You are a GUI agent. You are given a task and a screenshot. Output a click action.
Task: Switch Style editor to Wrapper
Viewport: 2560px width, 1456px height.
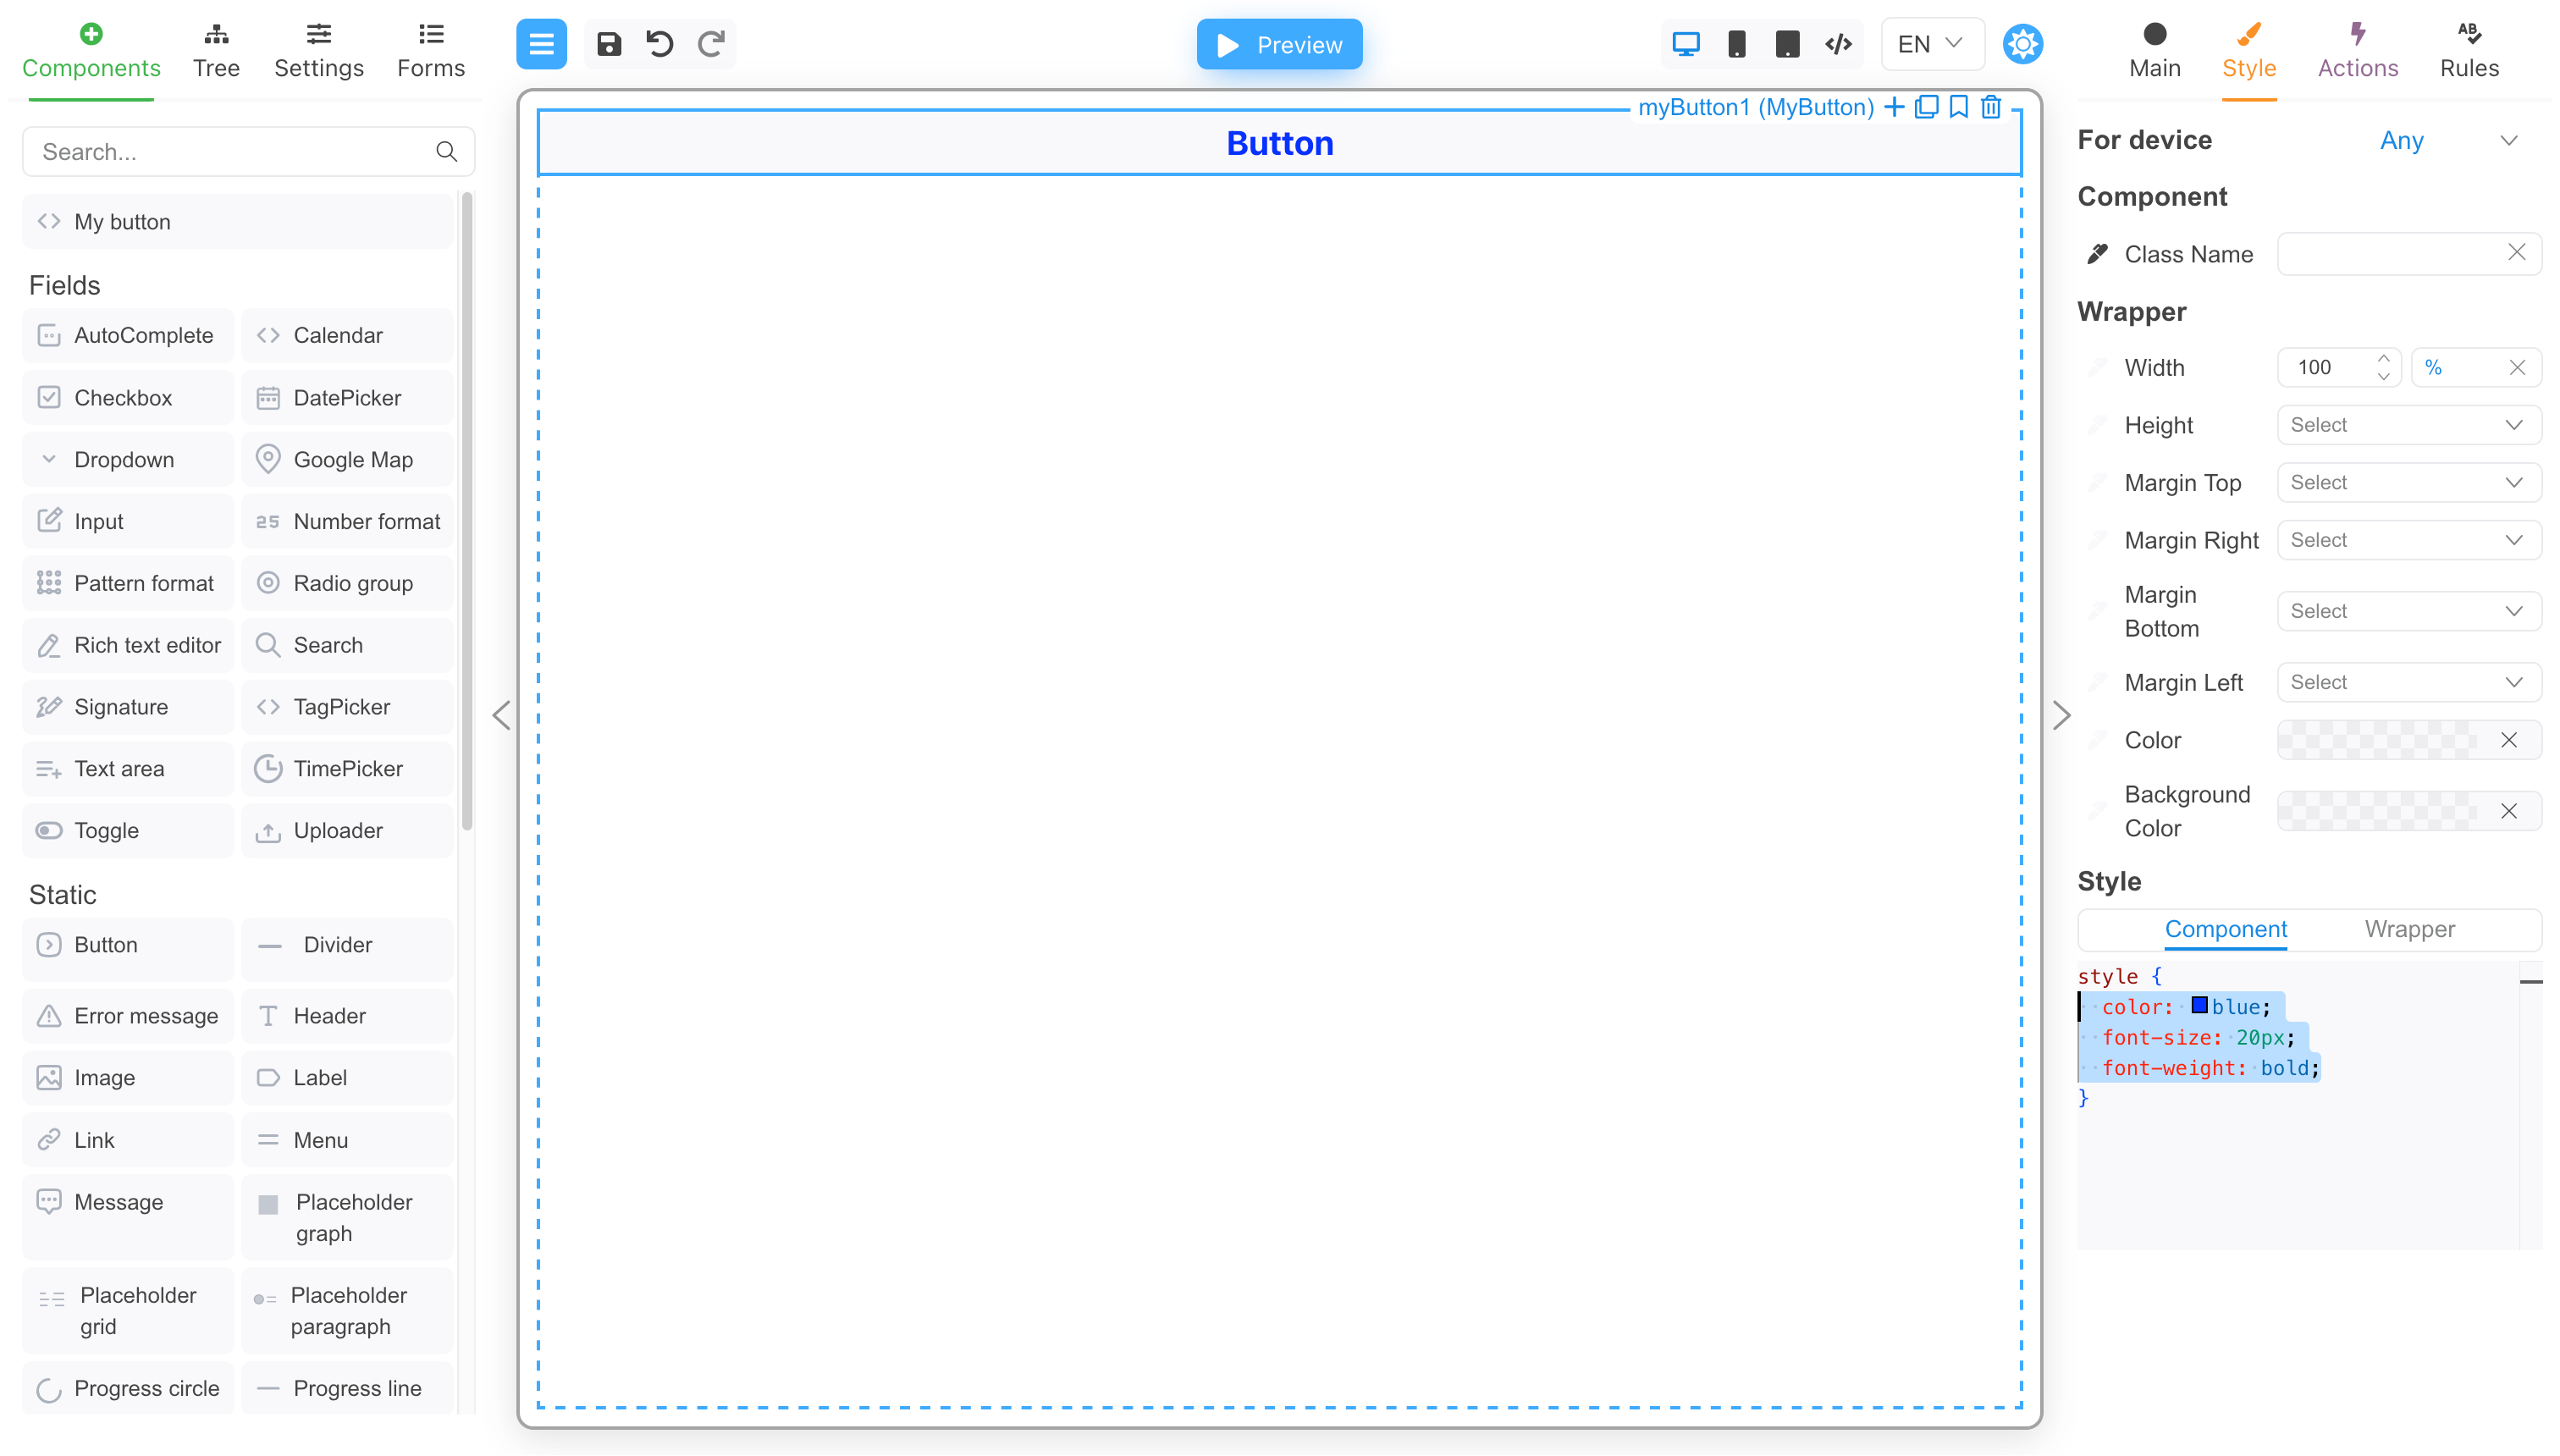point(2410,929)
